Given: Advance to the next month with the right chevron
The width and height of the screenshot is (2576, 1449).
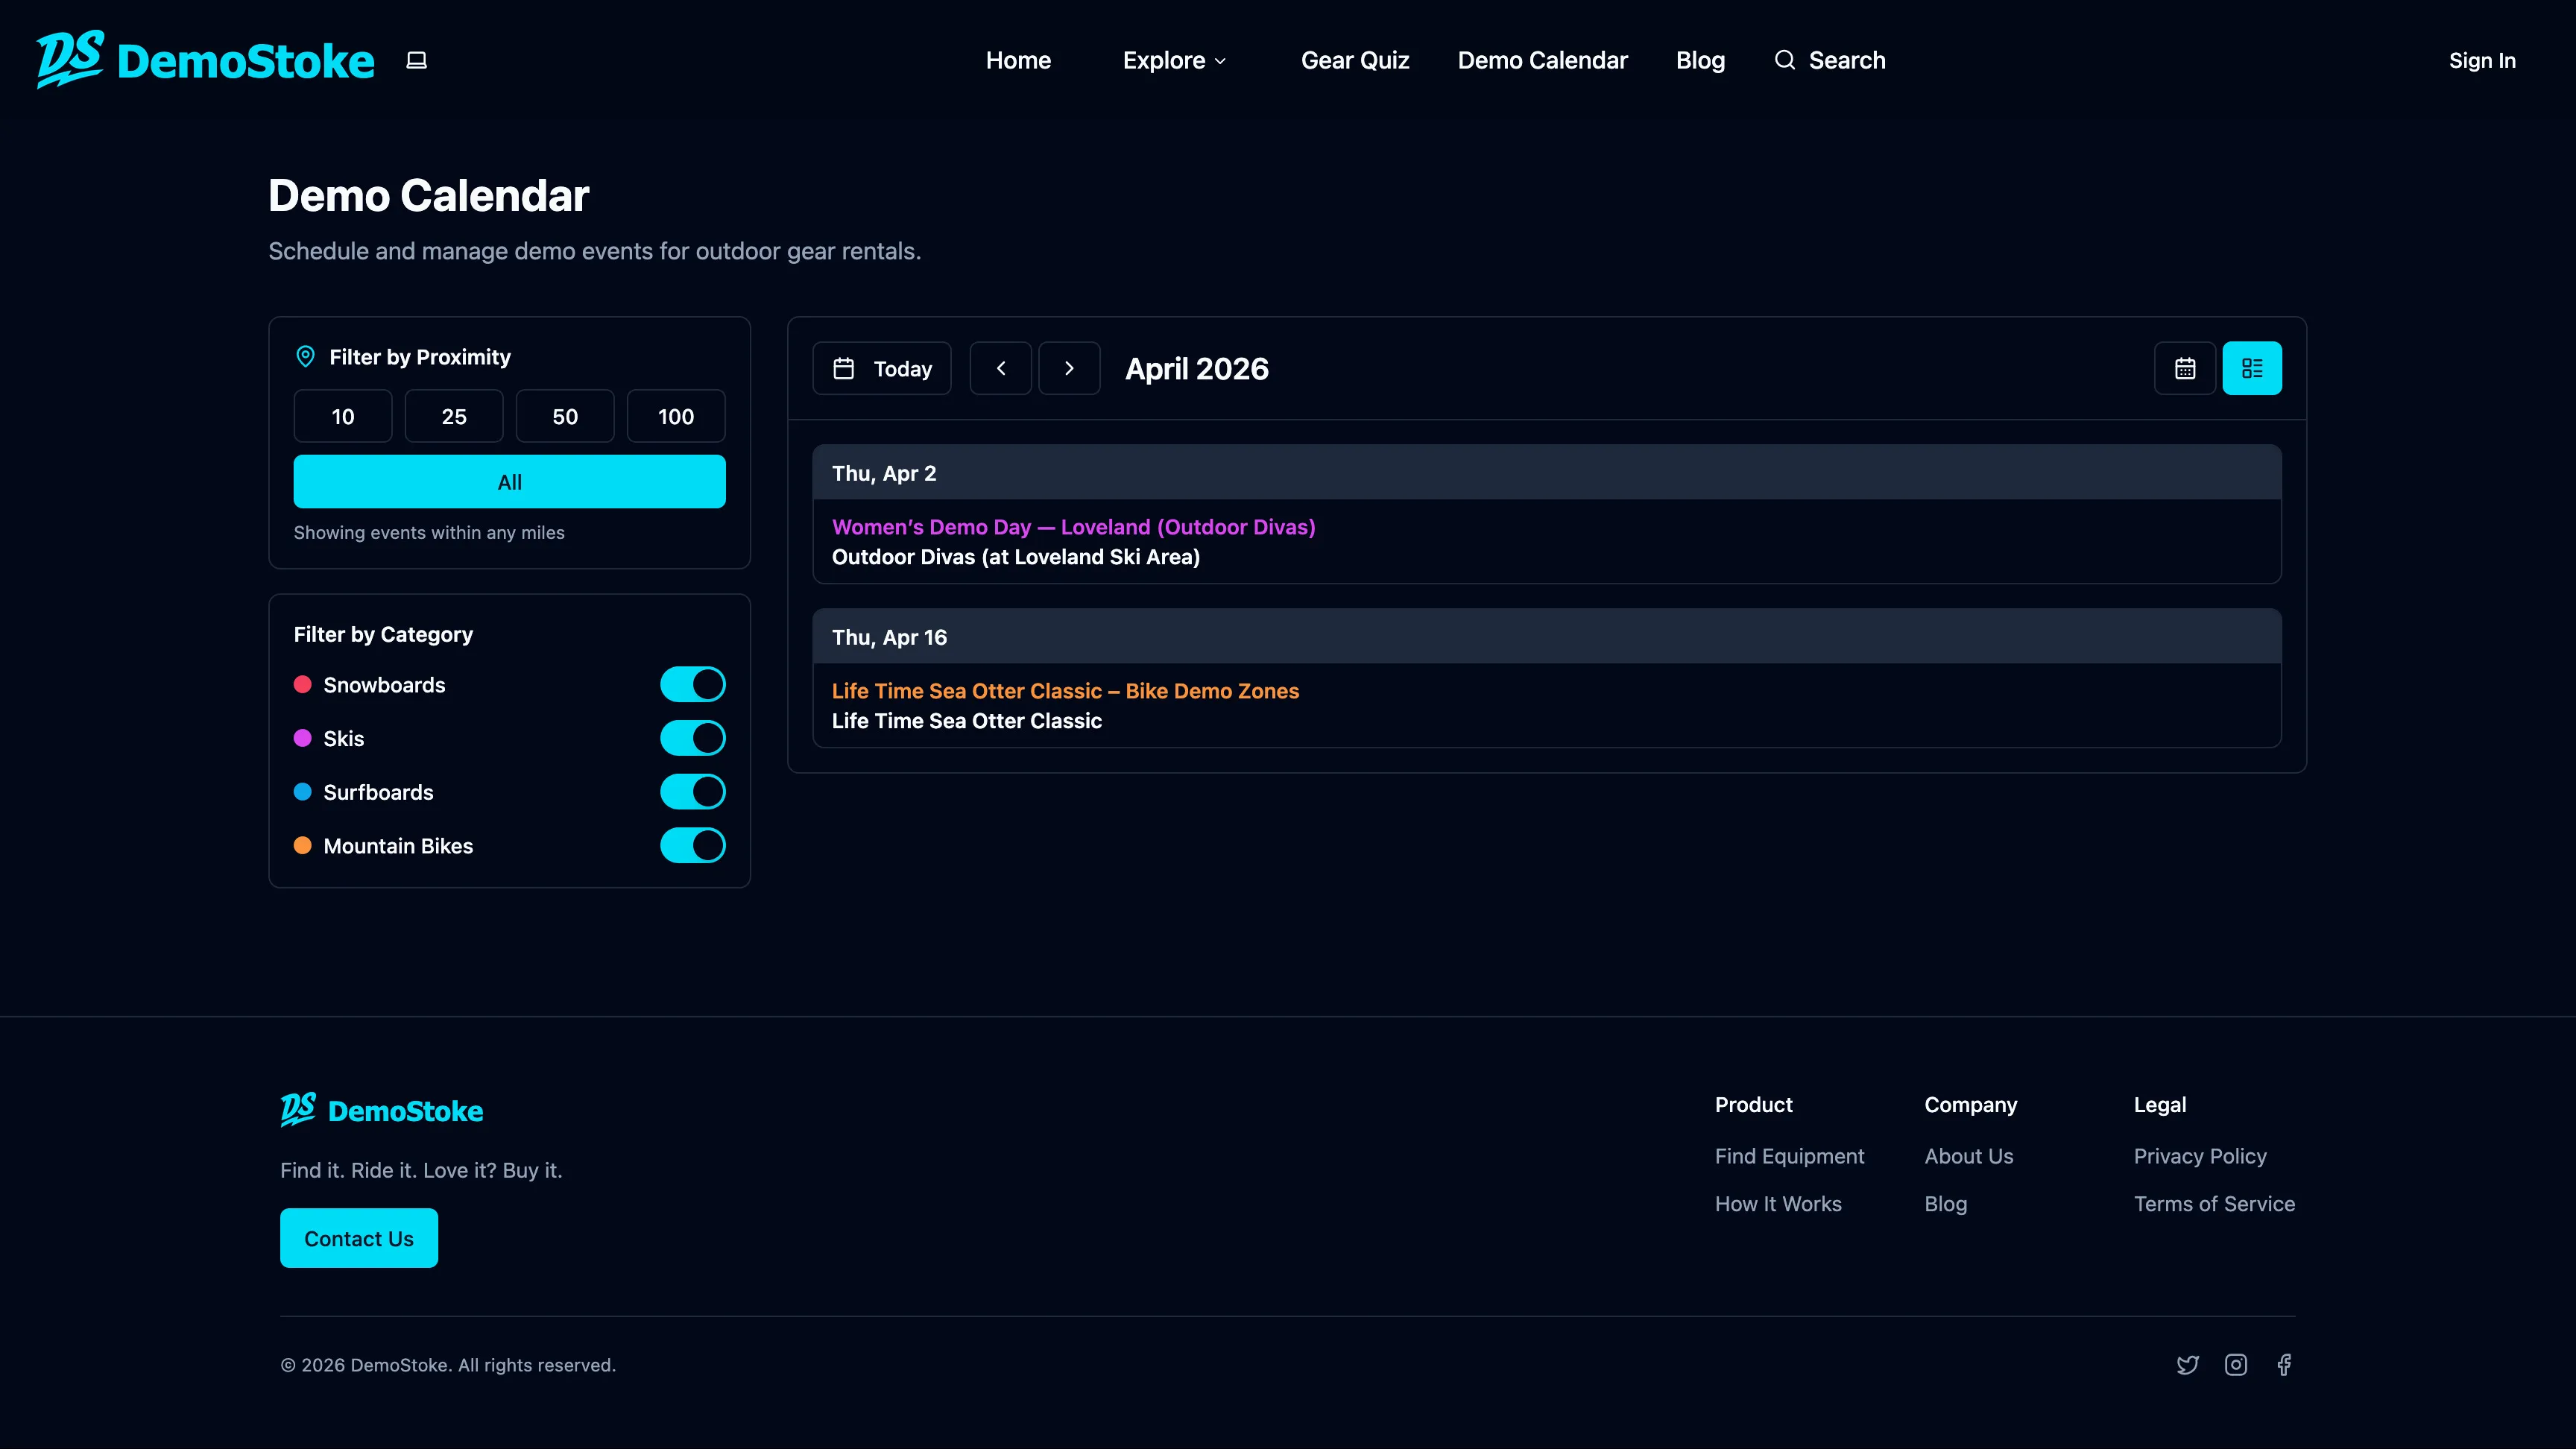Looking at the screenshot, I should click(x=1069, y=368).
